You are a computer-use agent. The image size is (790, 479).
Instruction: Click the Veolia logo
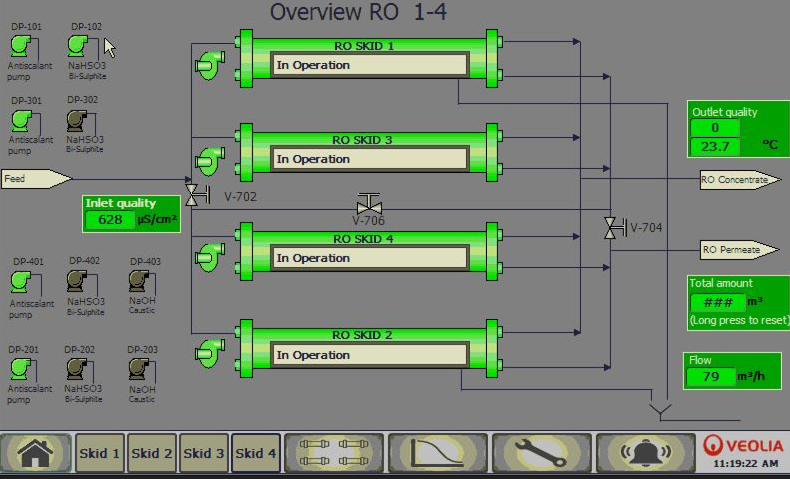coord(744,445)
